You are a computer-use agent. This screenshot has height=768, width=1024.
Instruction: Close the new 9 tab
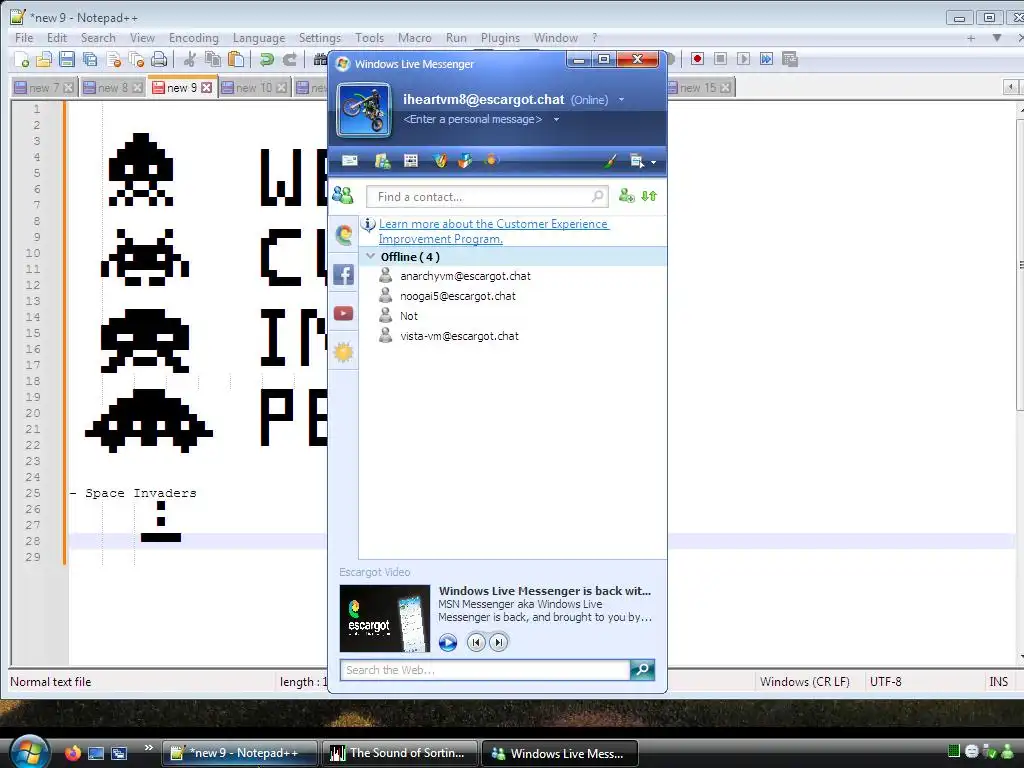point(206,88)
